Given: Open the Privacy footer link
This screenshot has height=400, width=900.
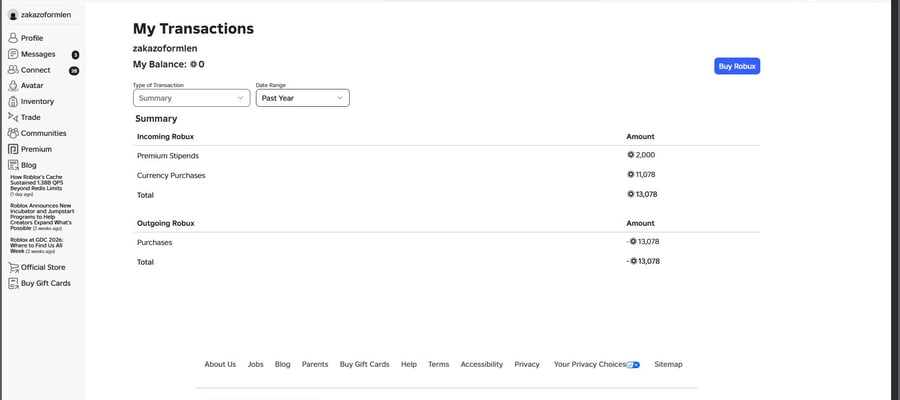Looking at the screenshot, I should 527,364.
